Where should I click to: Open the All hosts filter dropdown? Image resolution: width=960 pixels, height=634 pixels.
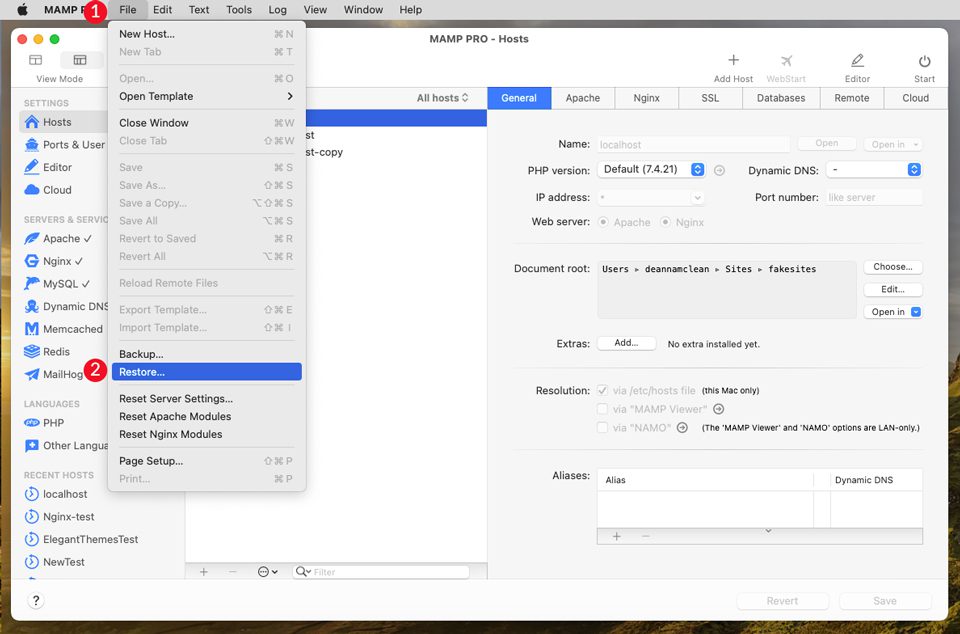tap(443, 98)
